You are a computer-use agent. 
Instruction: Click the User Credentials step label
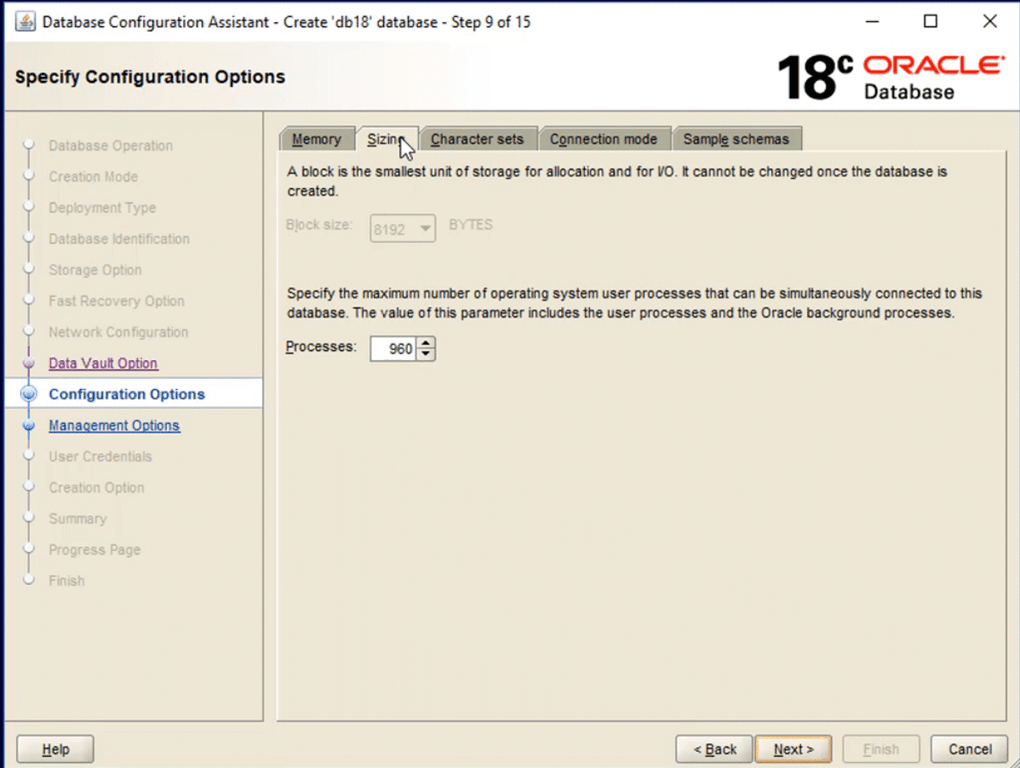[100, 457]
